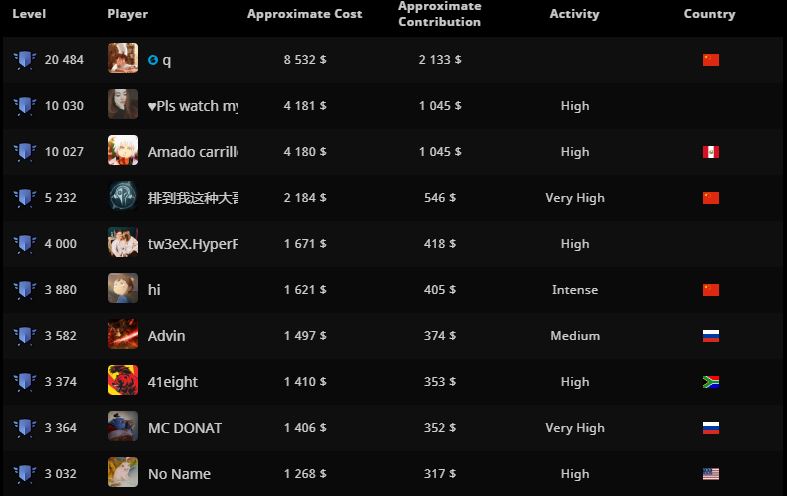
Task: Click the China flag in q's row
Action: (711, 60)
